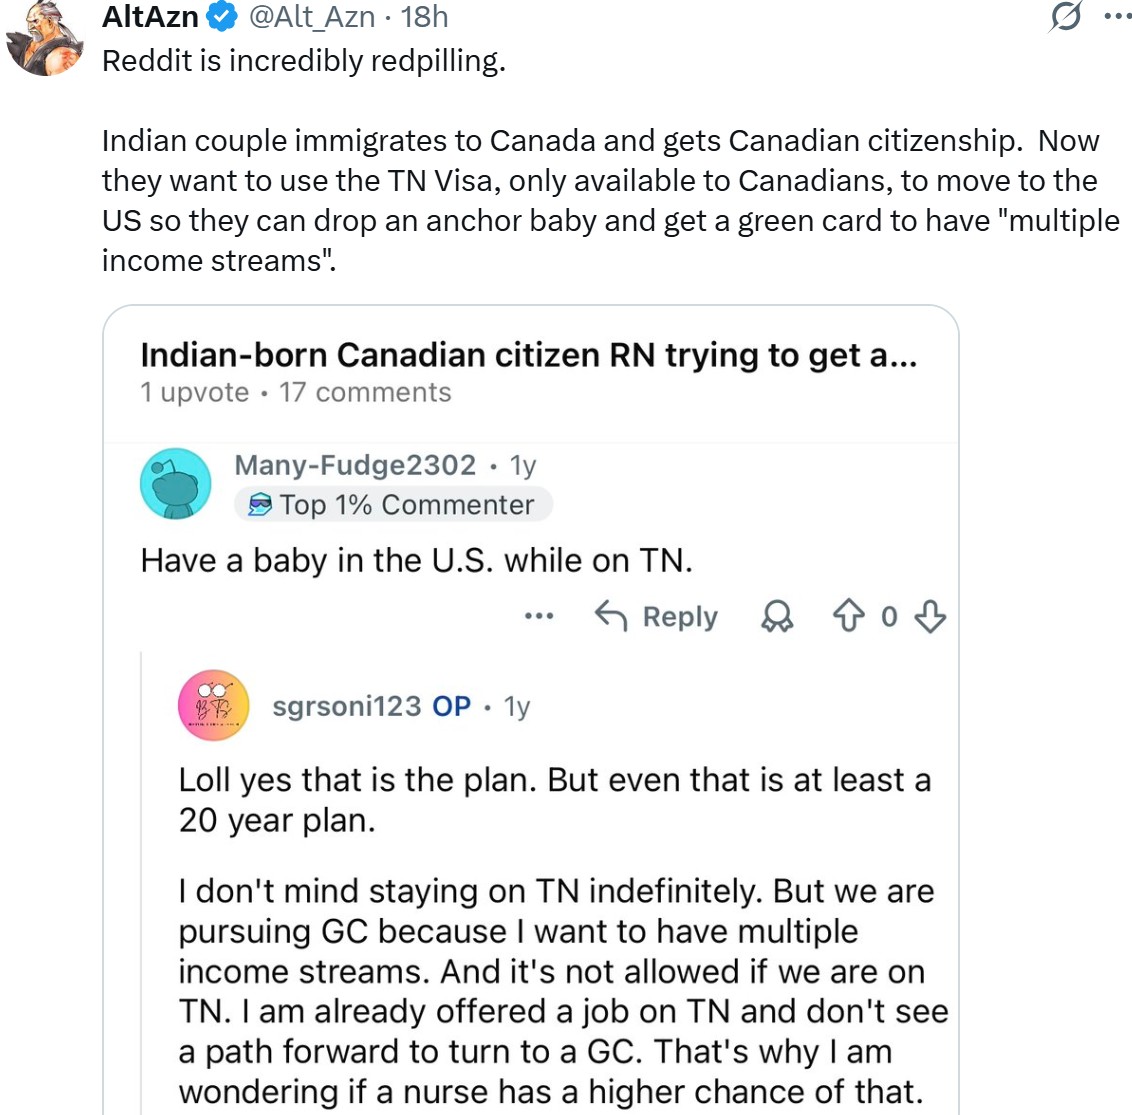Upvote the Many-Fudge2302 comment
The height and width of the screenshot is (1115, 1132).
(x=848, y=617)
